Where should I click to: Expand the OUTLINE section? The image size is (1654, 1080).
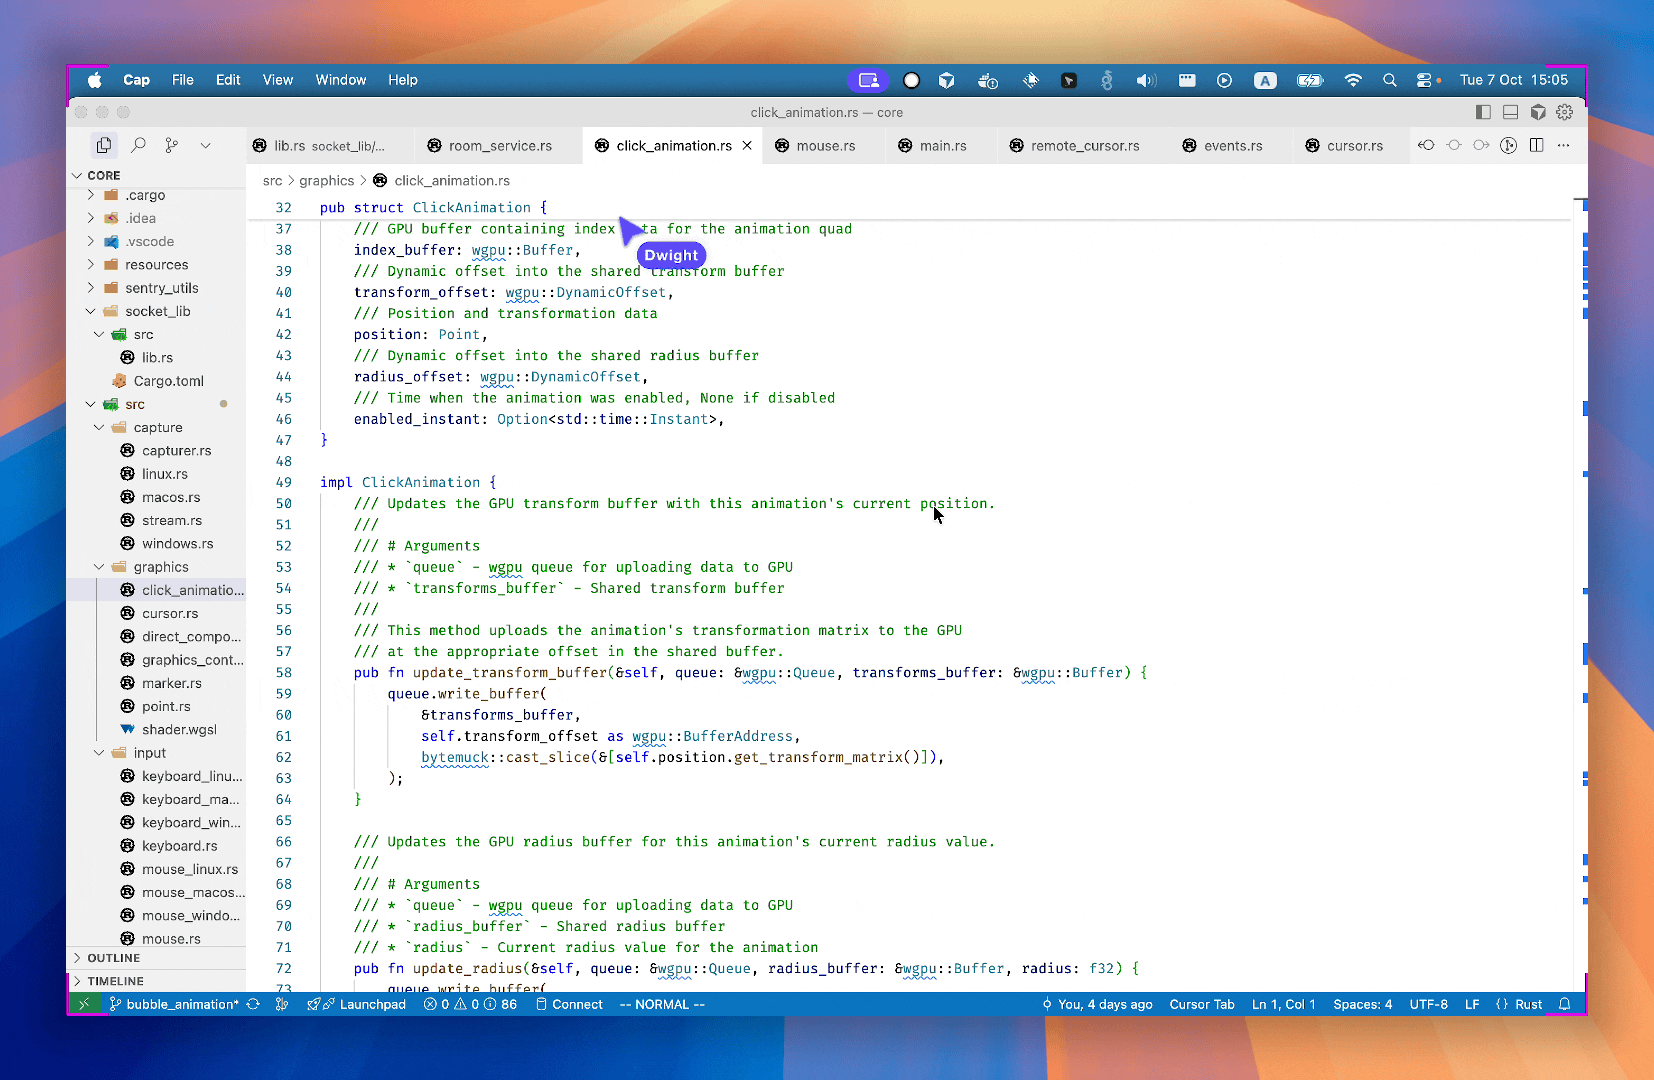point(113,958)
